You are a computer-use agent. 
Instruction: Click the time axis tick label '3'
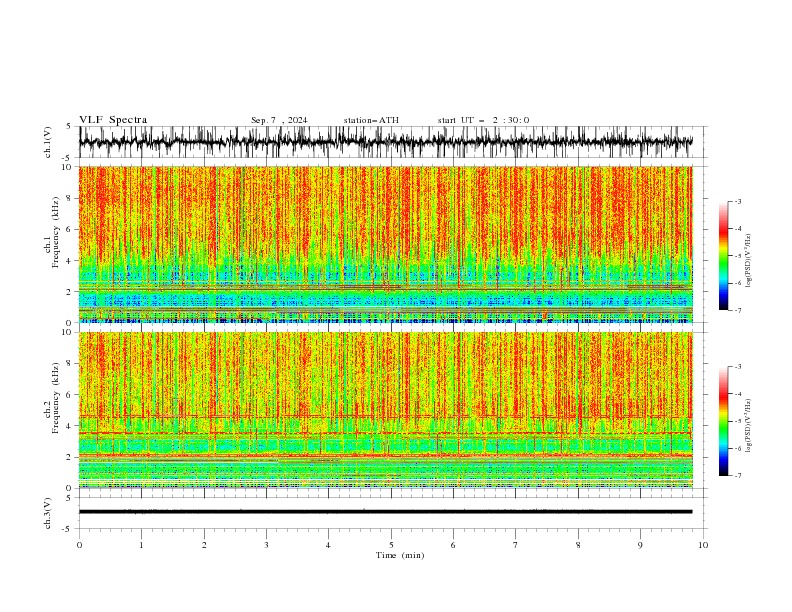266,545
